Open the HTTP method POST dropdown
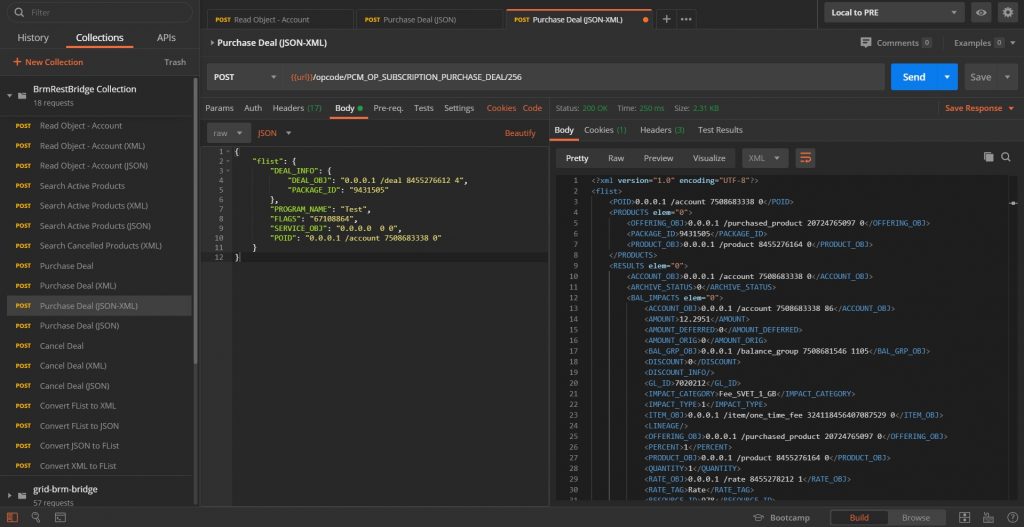 pos(246,77)
